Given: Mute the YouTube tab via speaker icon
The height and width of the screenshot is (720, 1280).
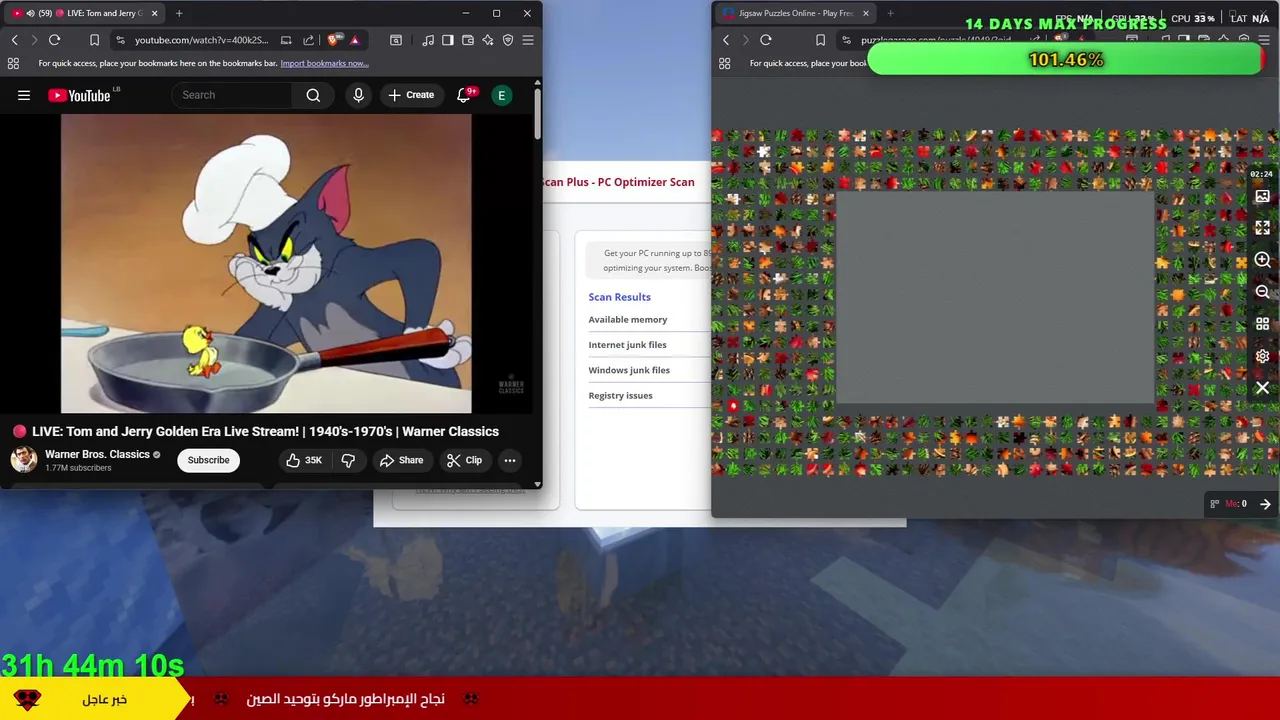Looking at the screenshot, I should 30,13.
